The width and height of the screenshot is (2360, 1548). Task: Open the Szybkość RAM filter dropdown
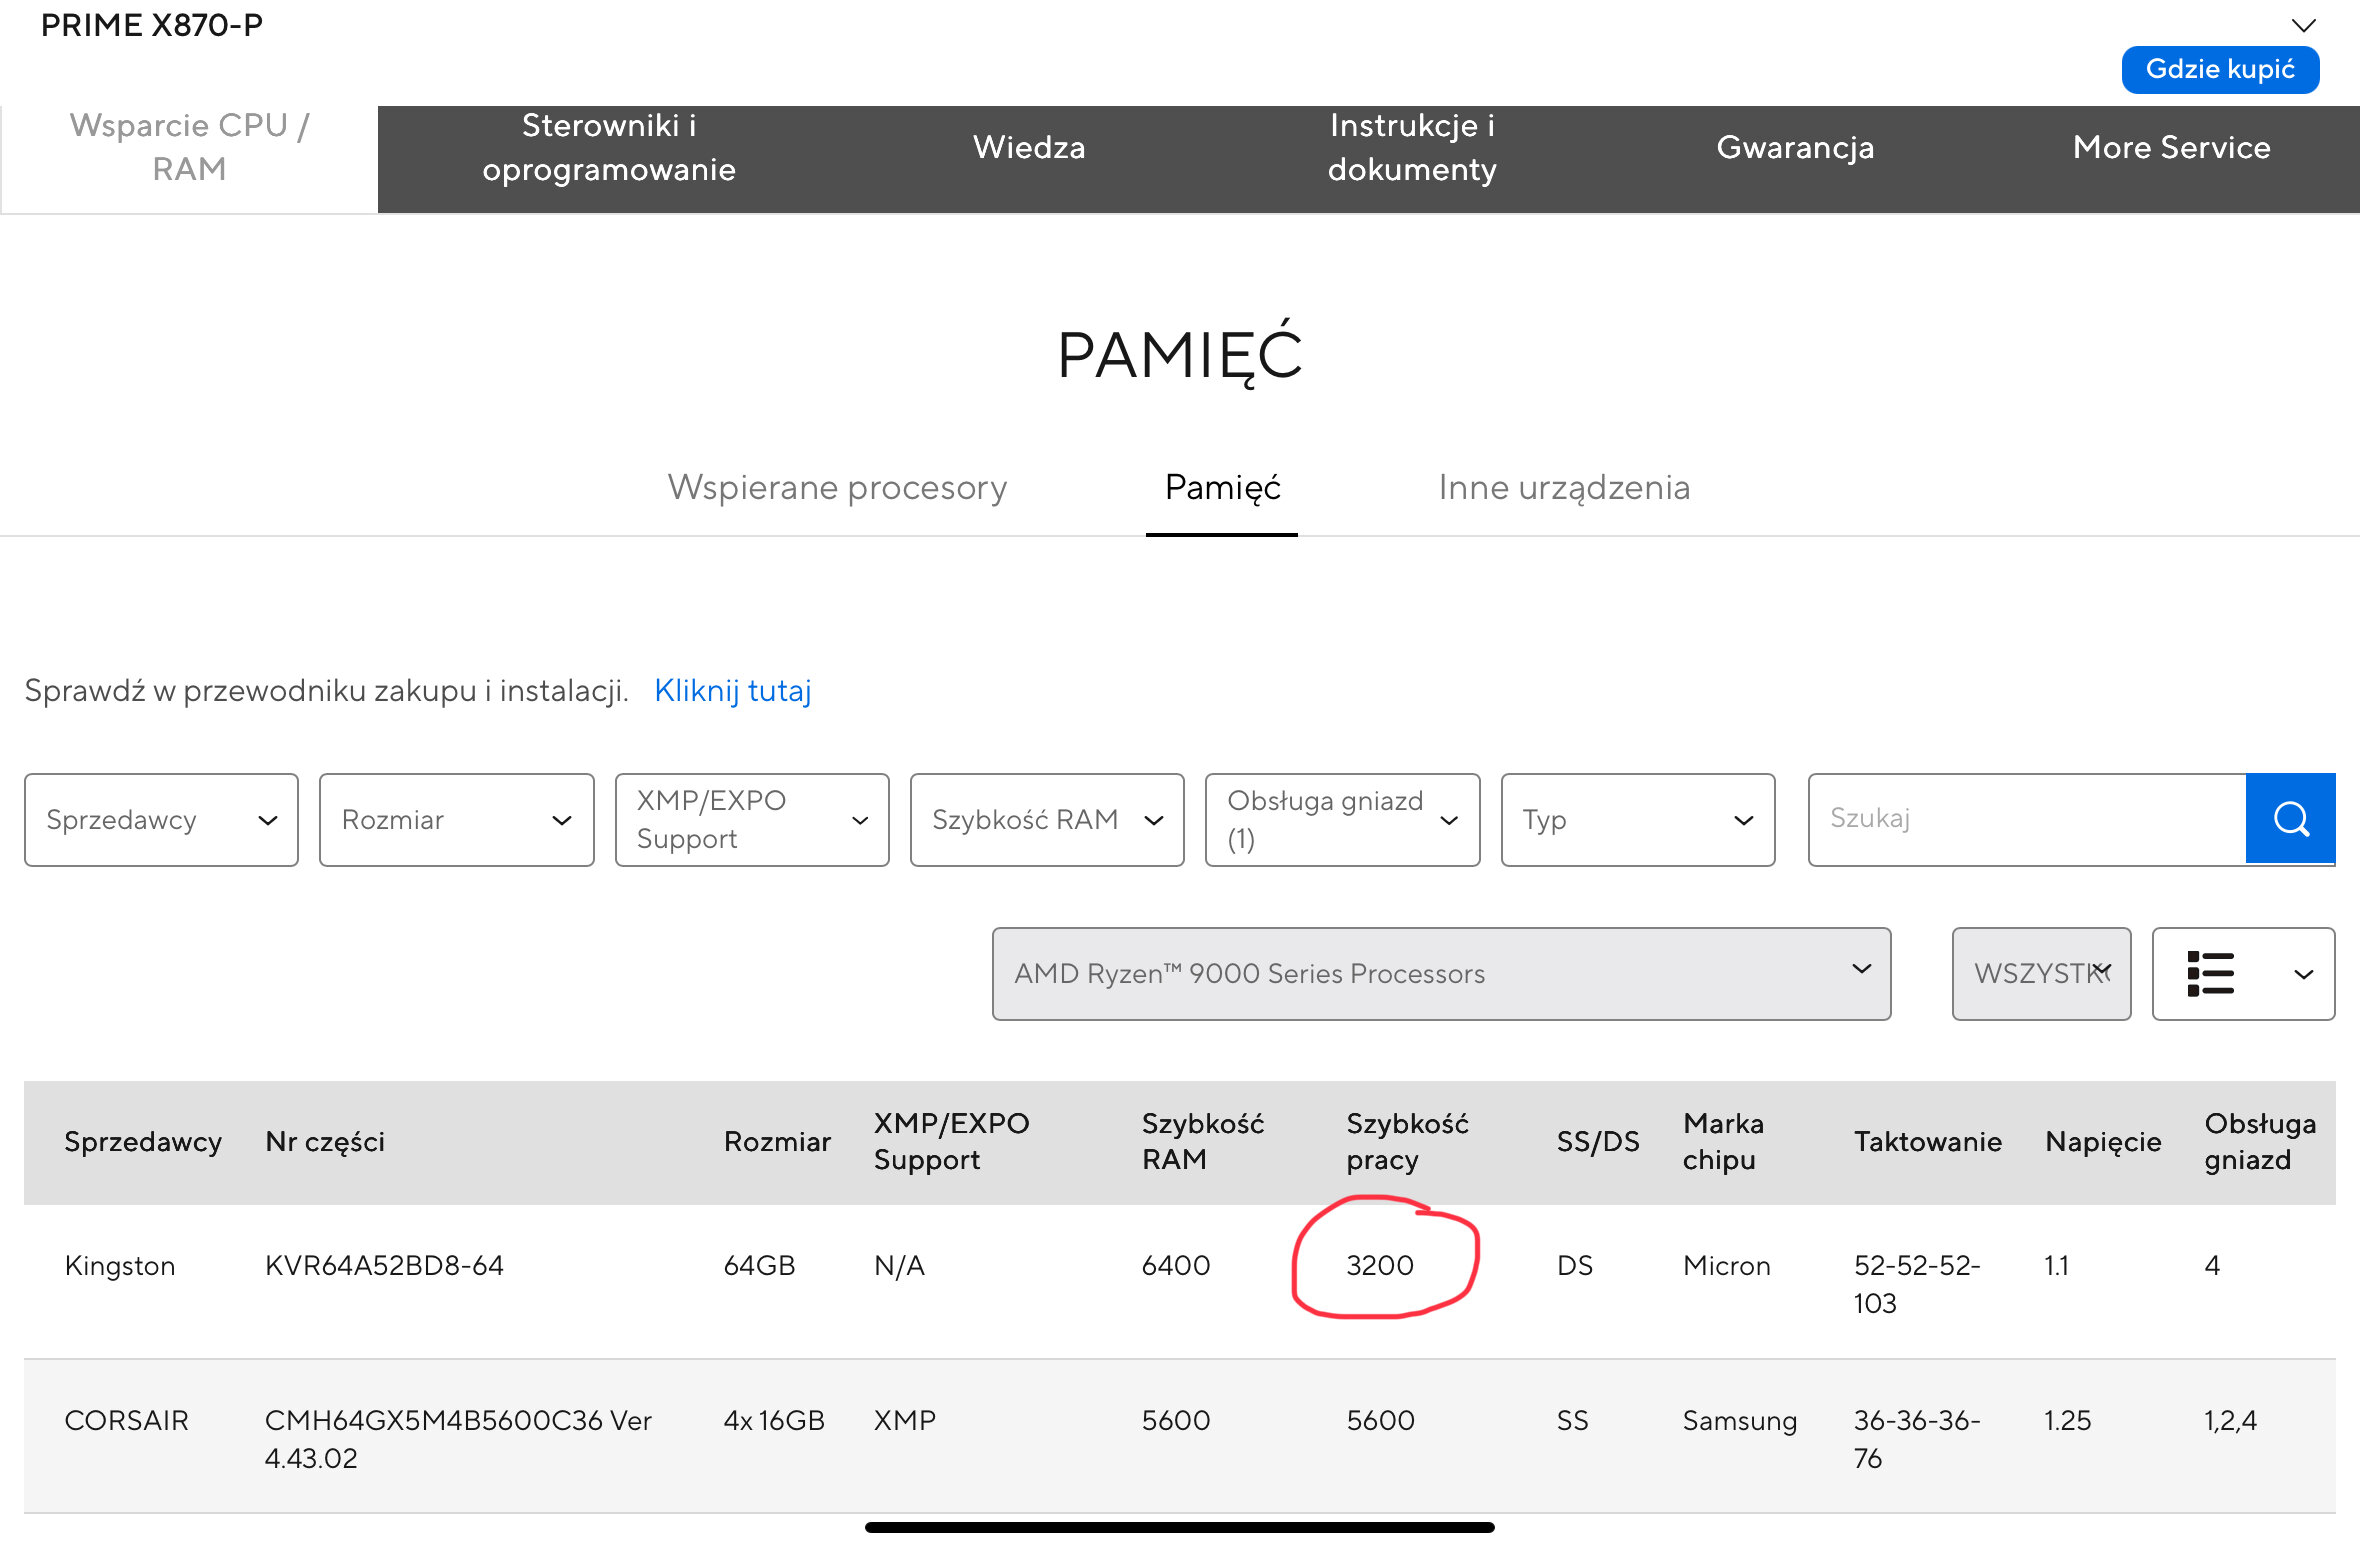[1047, 819]
